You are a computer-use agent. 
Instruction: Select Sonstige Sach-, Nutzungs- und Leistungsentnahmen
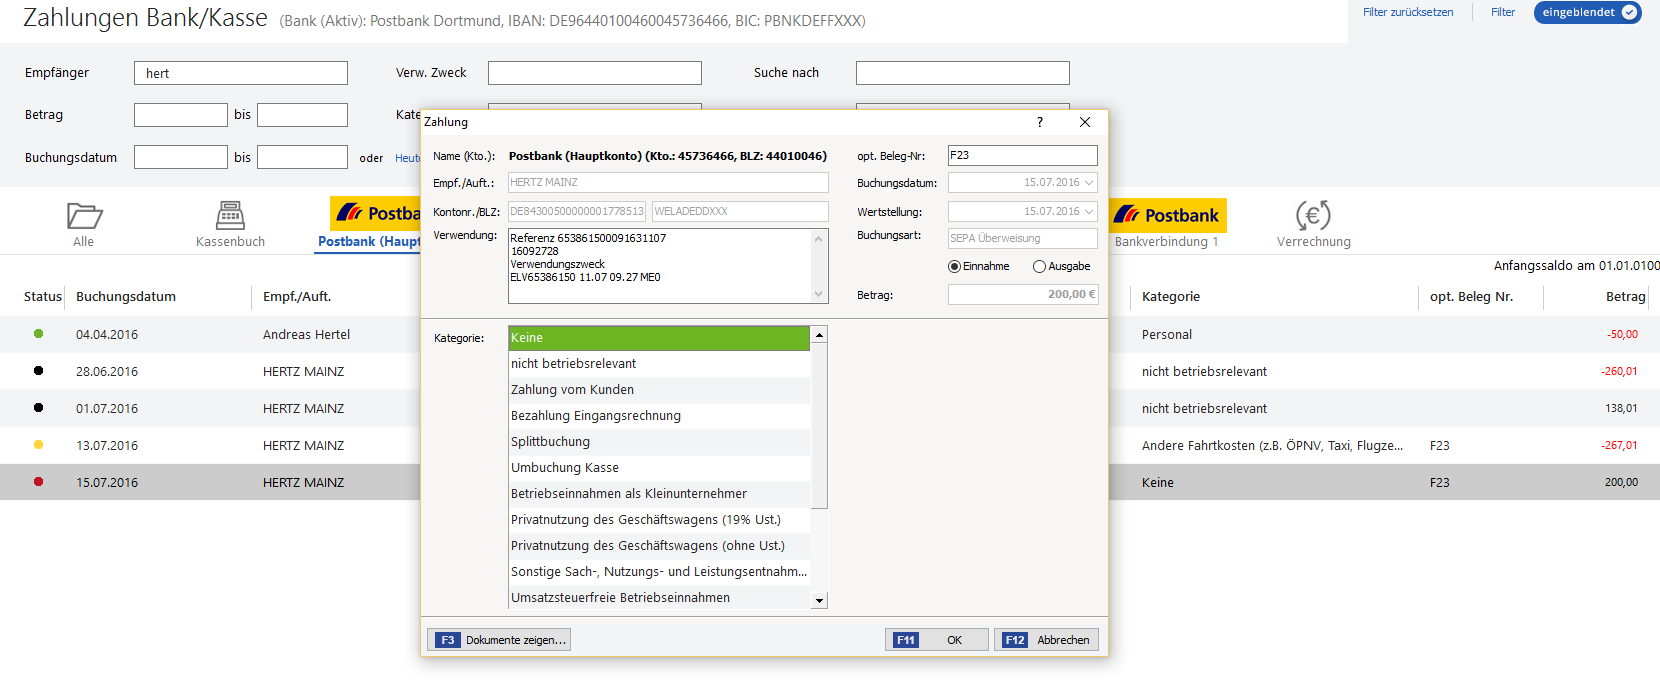tap(659, 572)
